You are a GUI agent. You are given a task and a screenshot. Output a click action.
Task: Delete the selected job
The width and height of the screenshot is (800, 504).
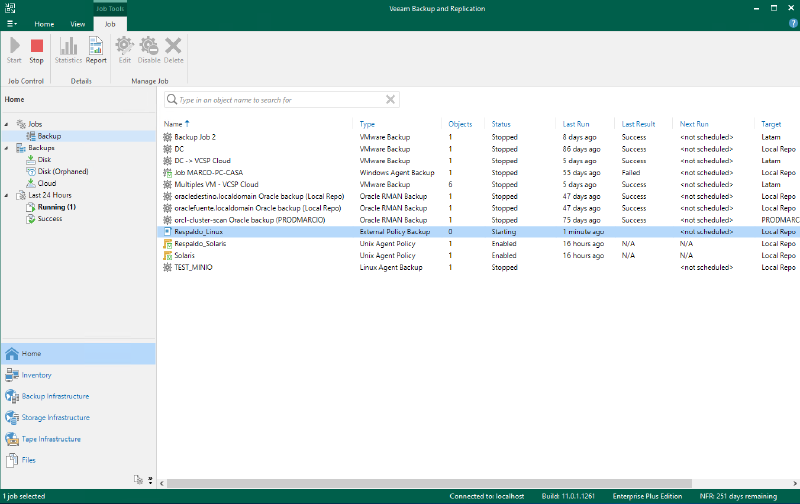pos(173,50)
